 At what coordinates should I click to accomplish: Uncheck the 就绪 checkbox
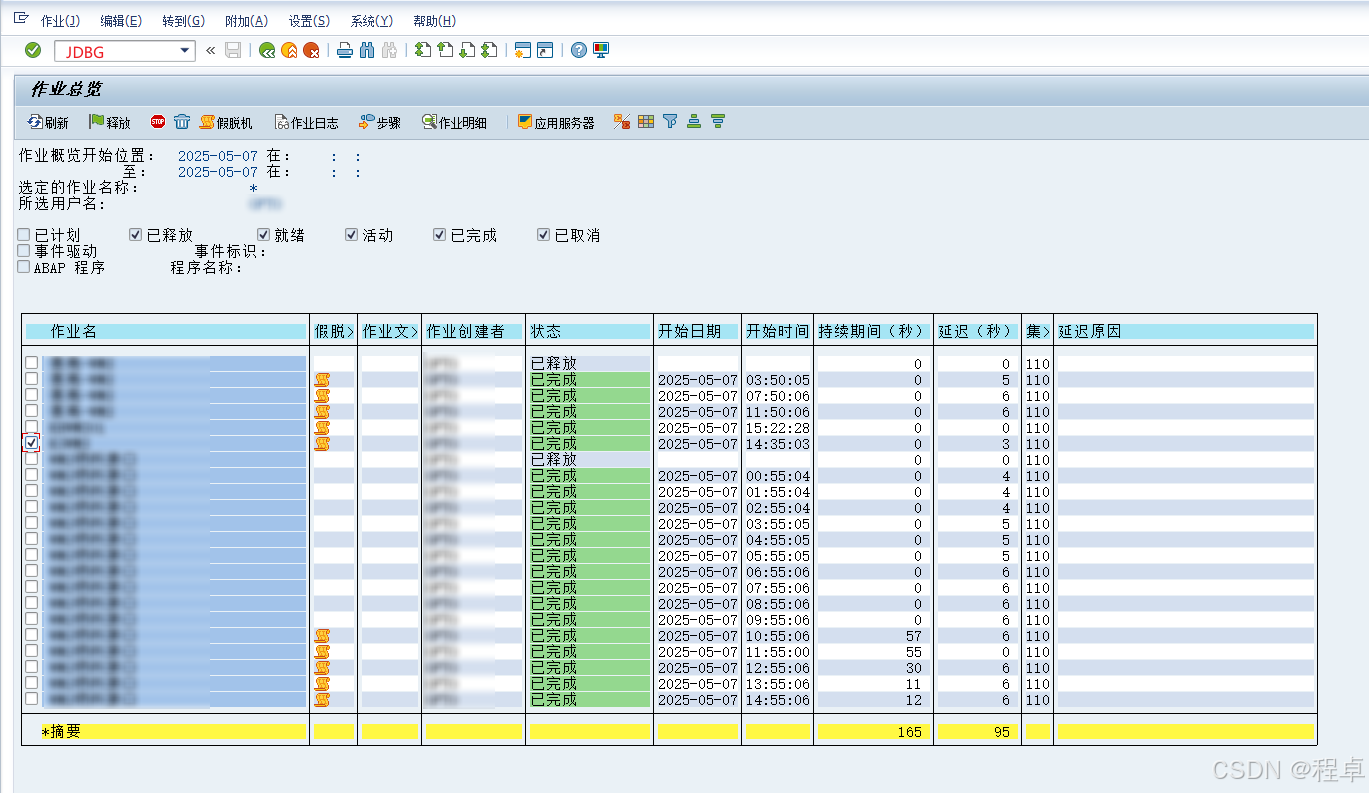coord(264,235)
